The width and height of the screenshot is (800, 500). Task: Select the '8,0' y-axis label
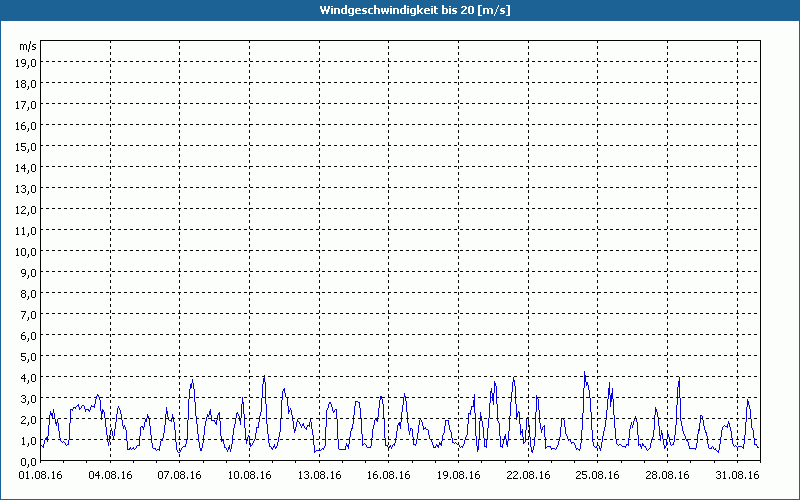pos(28,294)
